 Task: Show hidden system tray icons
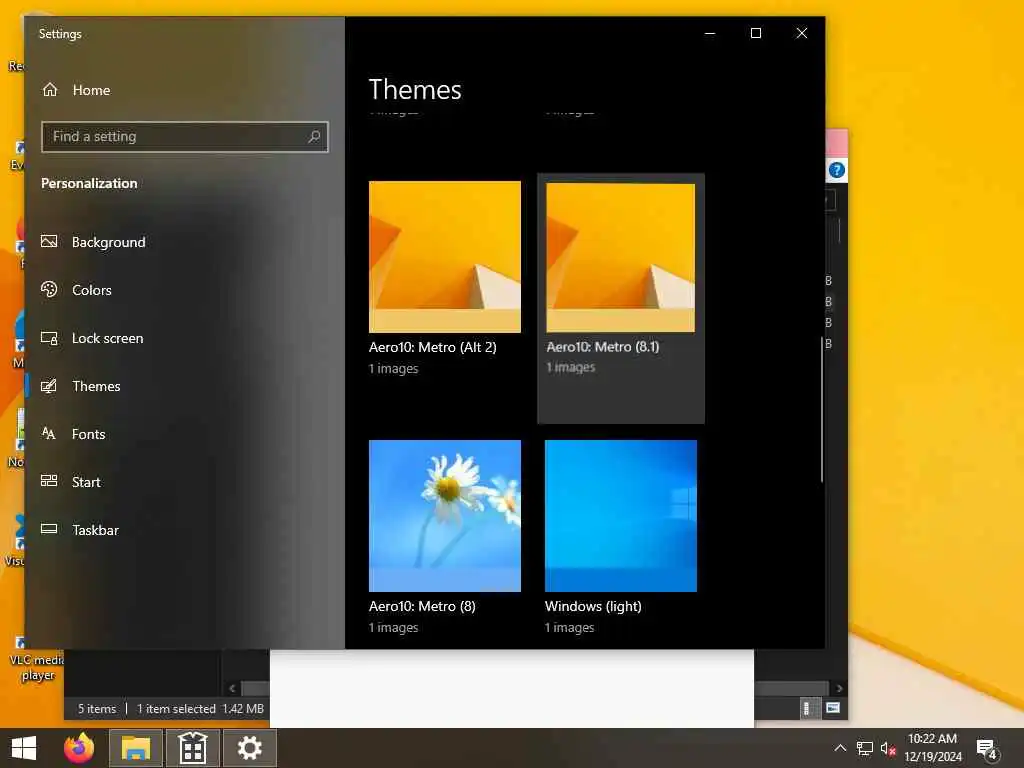coord(840,748)
